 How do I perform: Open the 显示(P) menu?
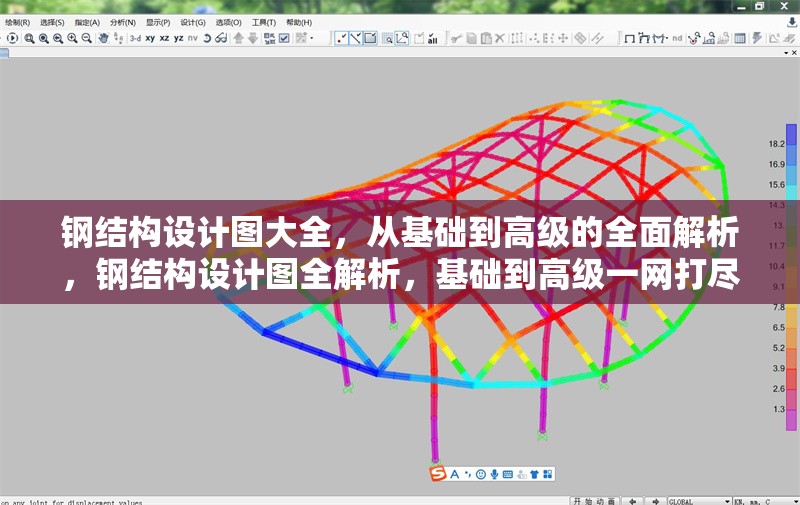(158, 22)
